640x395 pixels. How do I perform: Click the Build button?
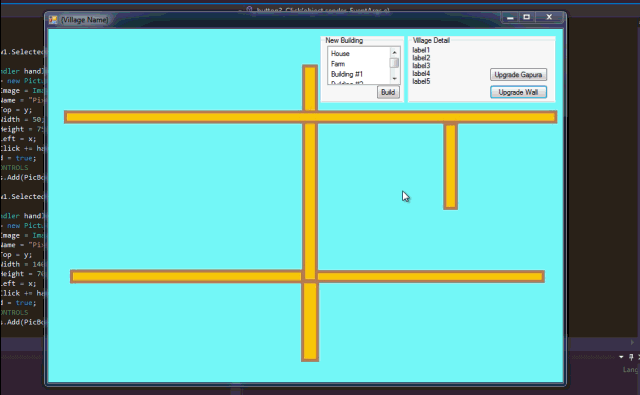click(x=388, y=92)
